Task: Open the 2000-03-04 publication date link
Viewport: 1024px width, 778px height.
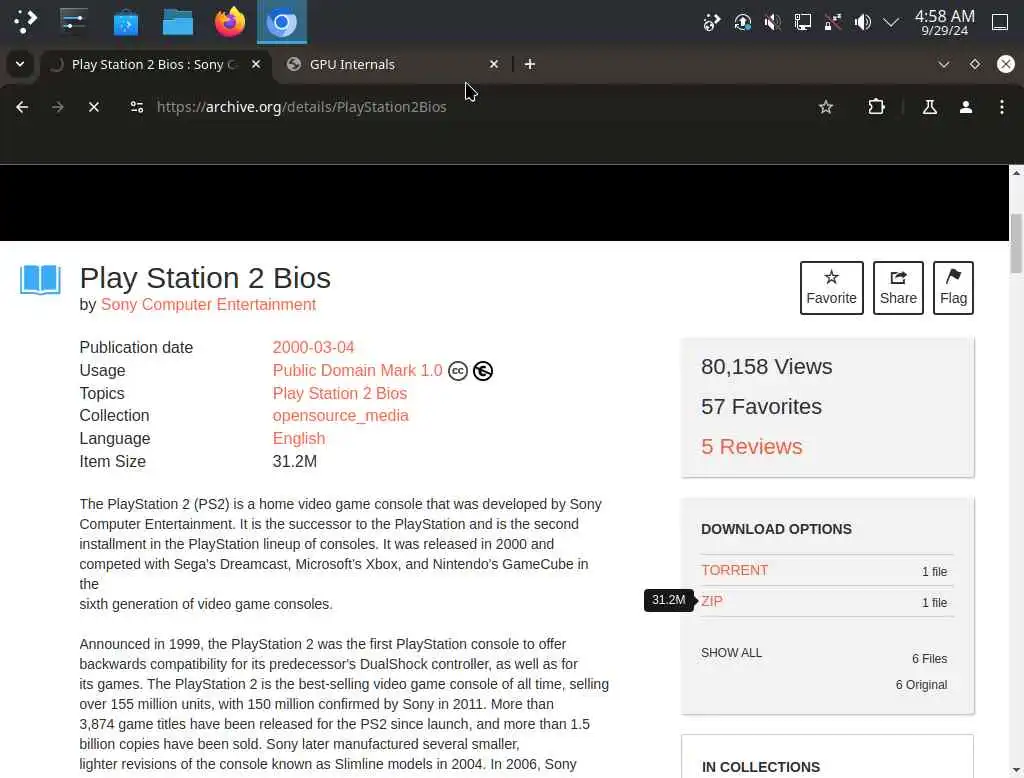Action: coord(313,348)
